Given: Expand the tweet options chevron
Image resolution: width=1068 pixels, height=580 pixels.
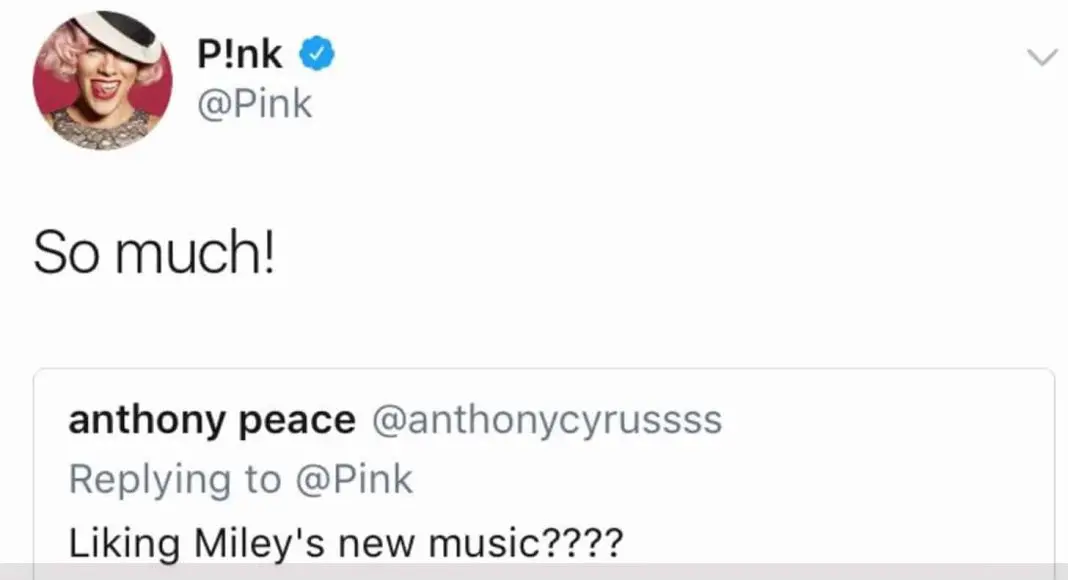Looking at the screenshot, I should tap(1042, 58).
